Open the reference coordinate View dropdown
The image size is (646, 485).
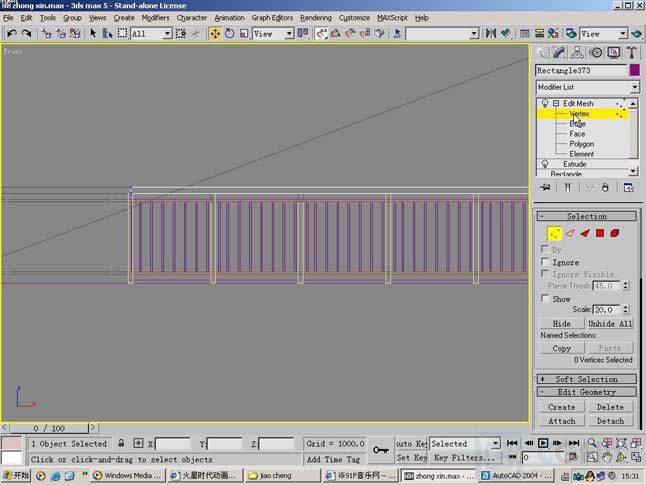(273, 34)
